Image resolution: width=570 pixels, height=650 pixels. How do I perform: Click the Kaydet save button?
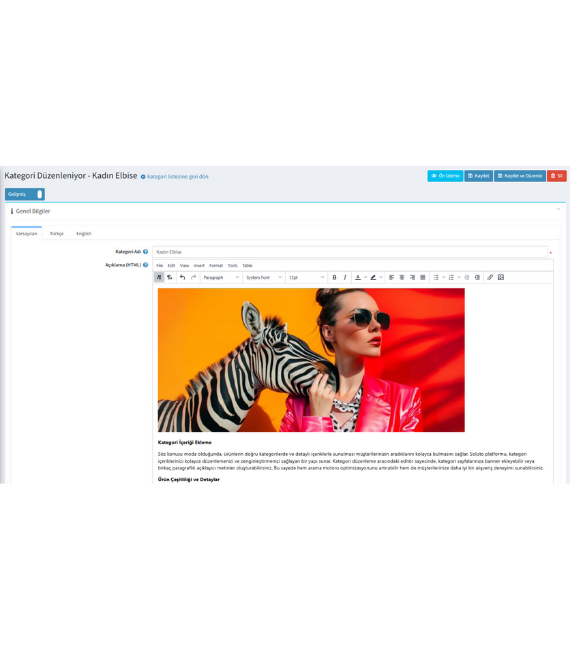click(478, 176)
